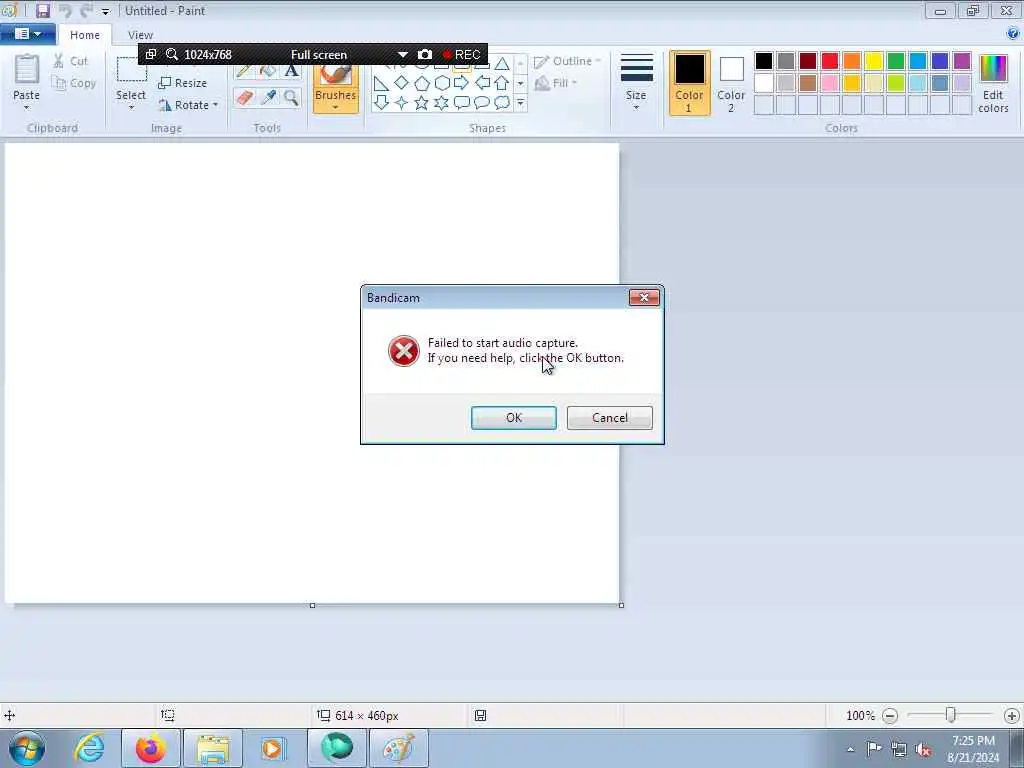Open the Resize option
Image resolution: width=1024 pixels, height=768 pixels.
click(x=183, y=83)
